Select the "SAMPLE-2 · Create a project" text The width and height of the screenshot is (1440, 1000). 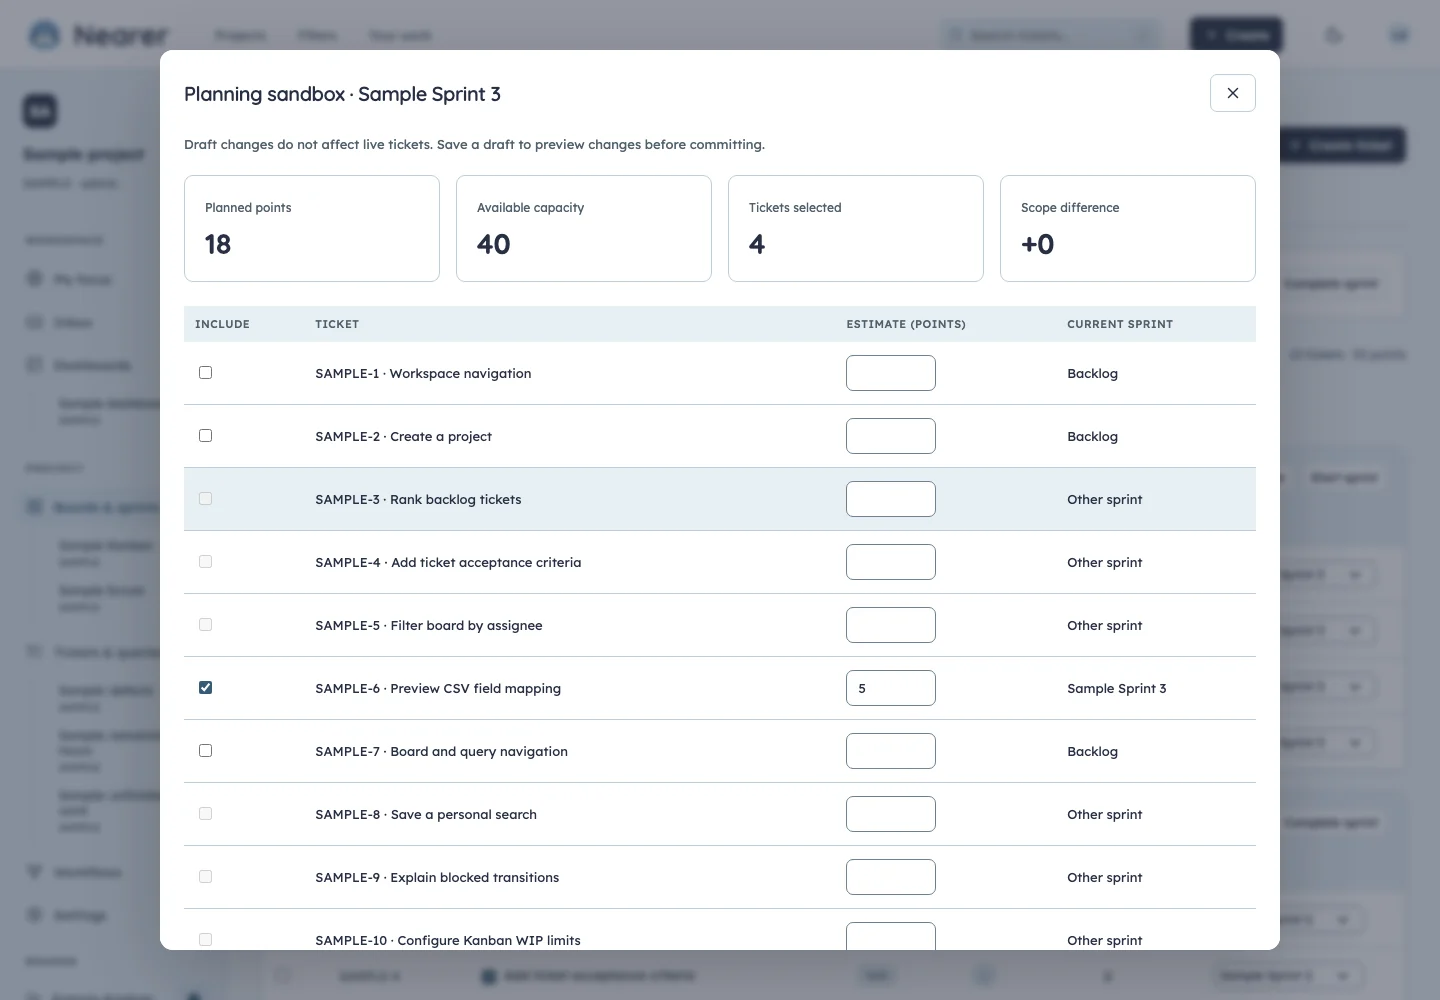[x=403, y=436]
